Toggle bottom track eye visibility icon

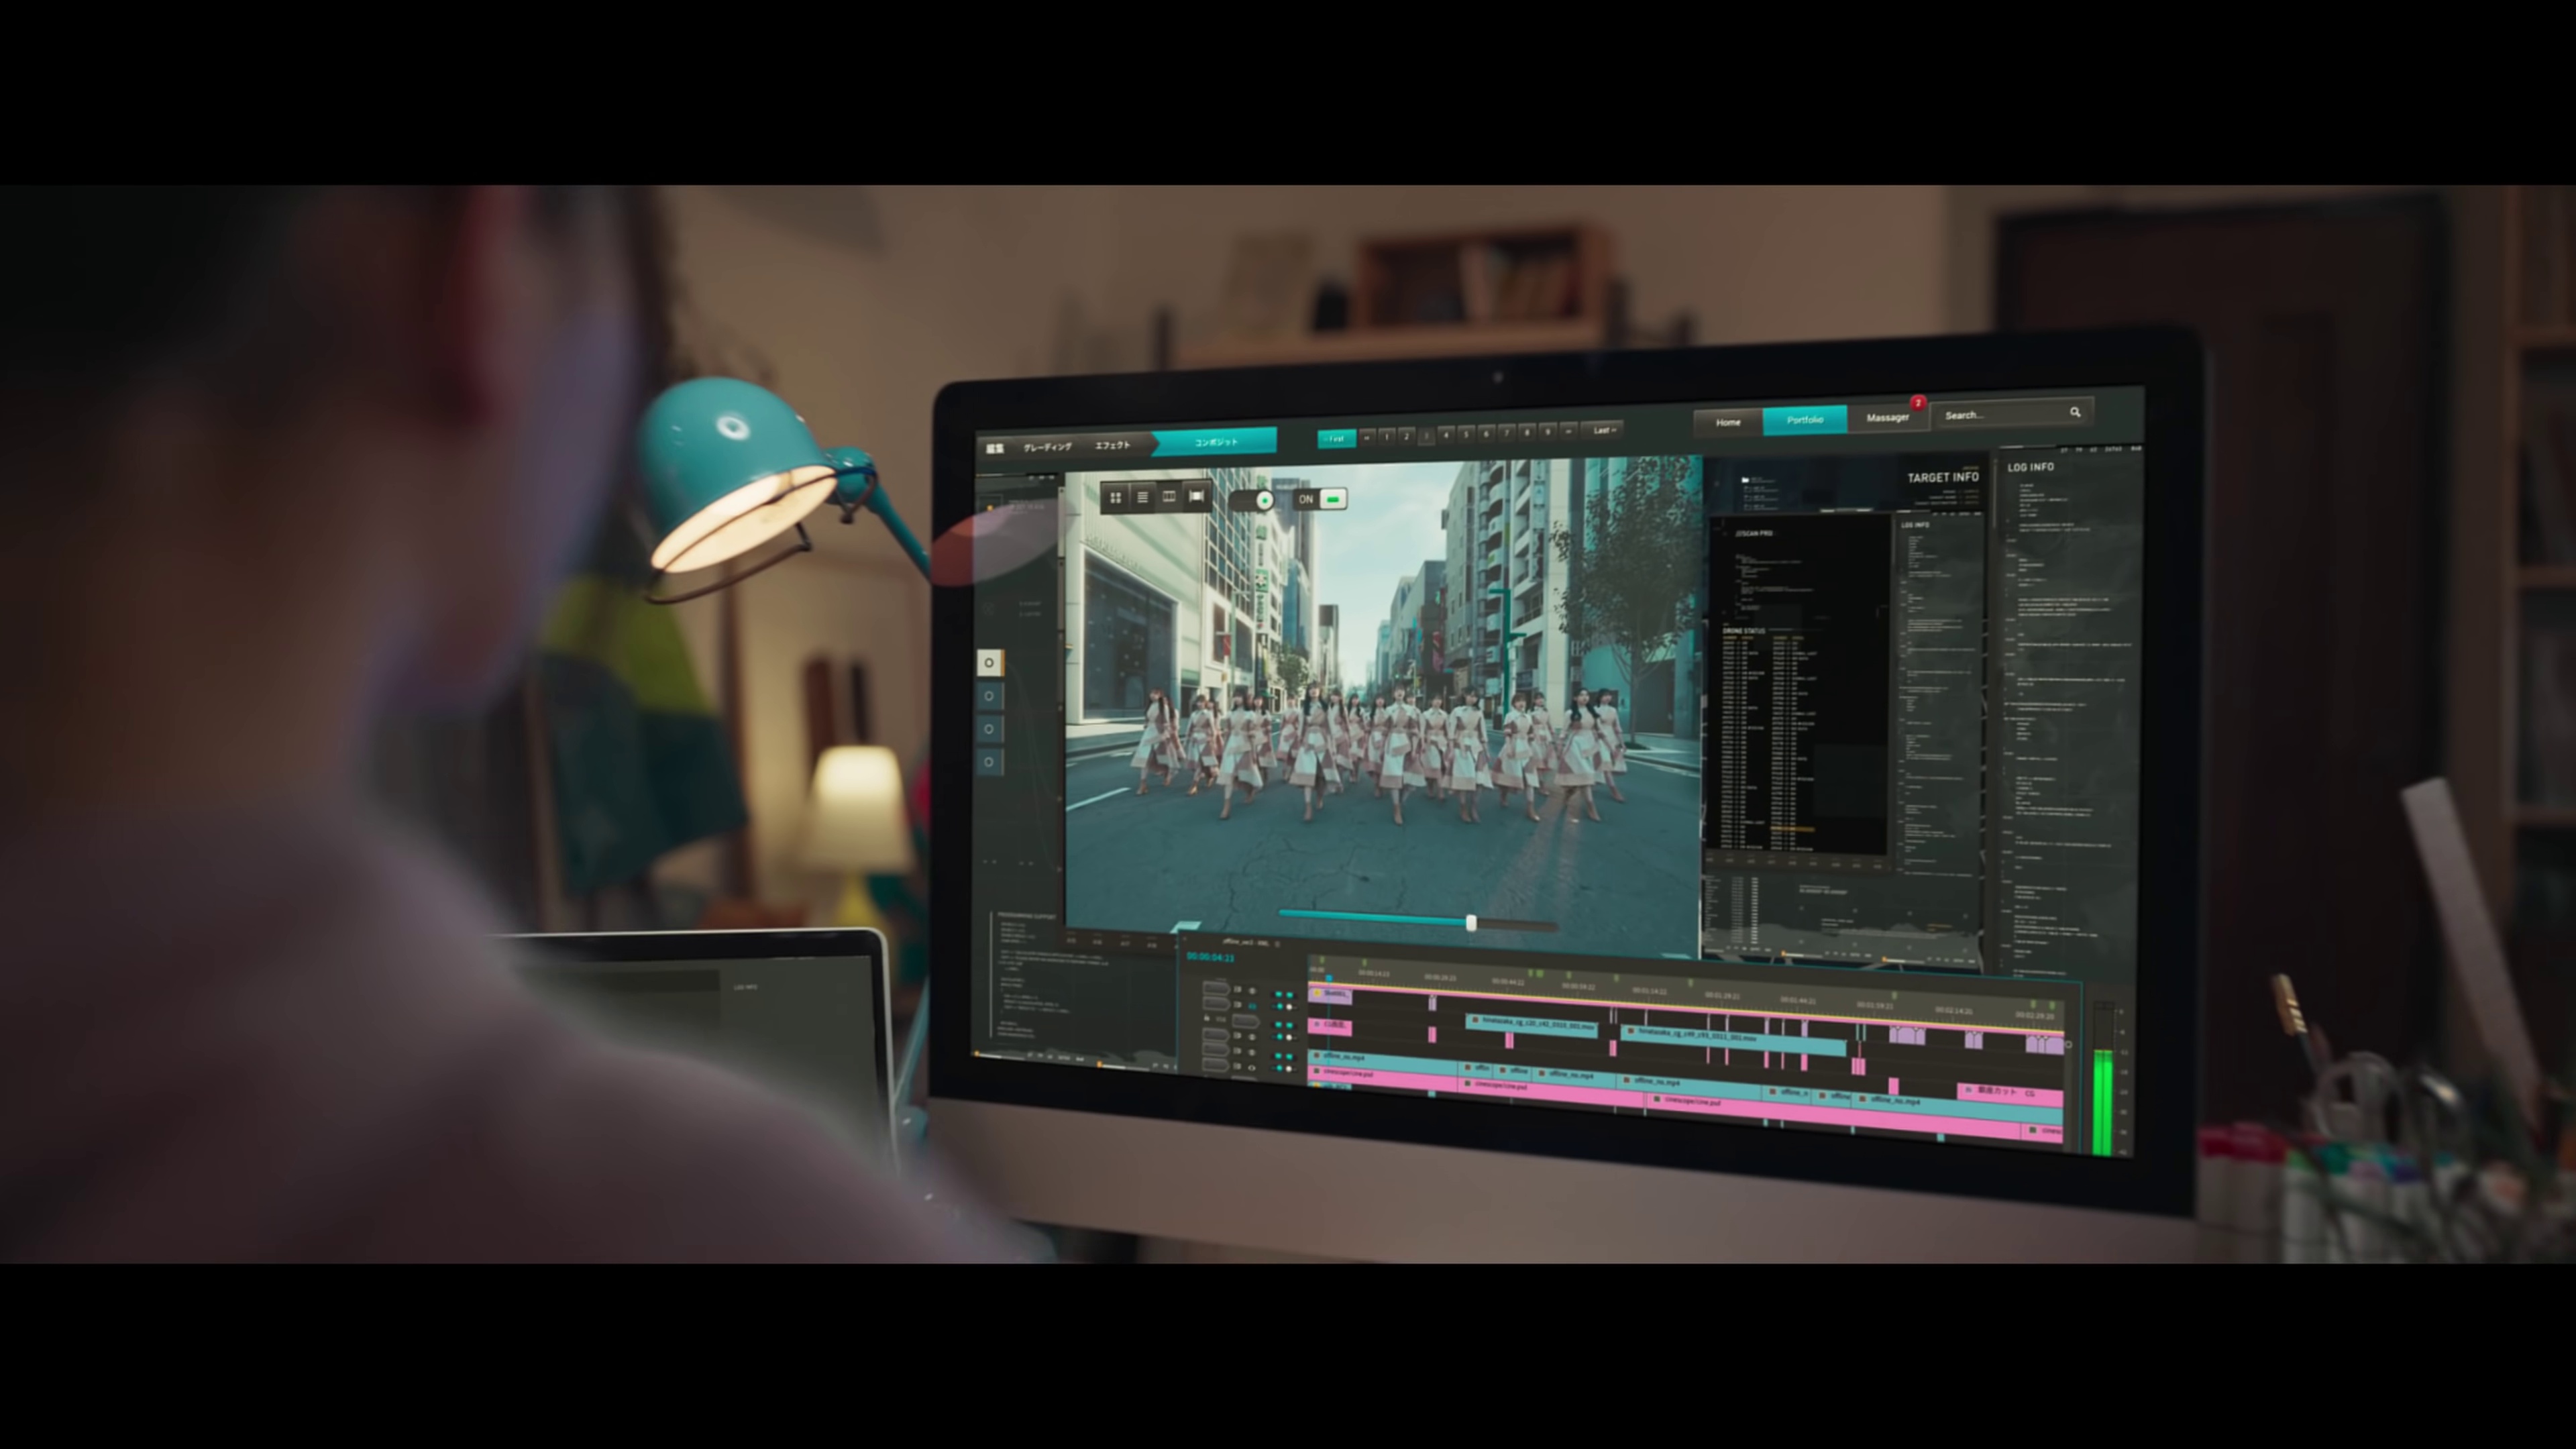pos(1251,1068)
